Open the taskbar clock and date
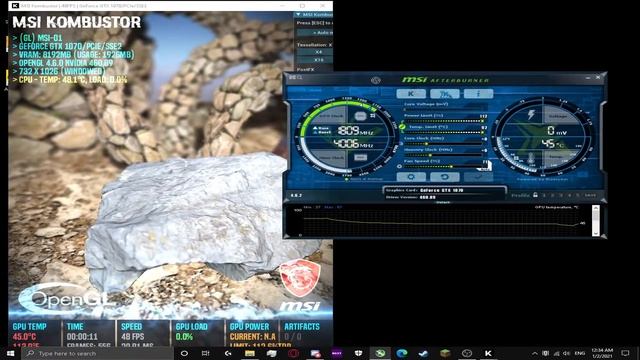The image size is (640, 360). (602, 353)
